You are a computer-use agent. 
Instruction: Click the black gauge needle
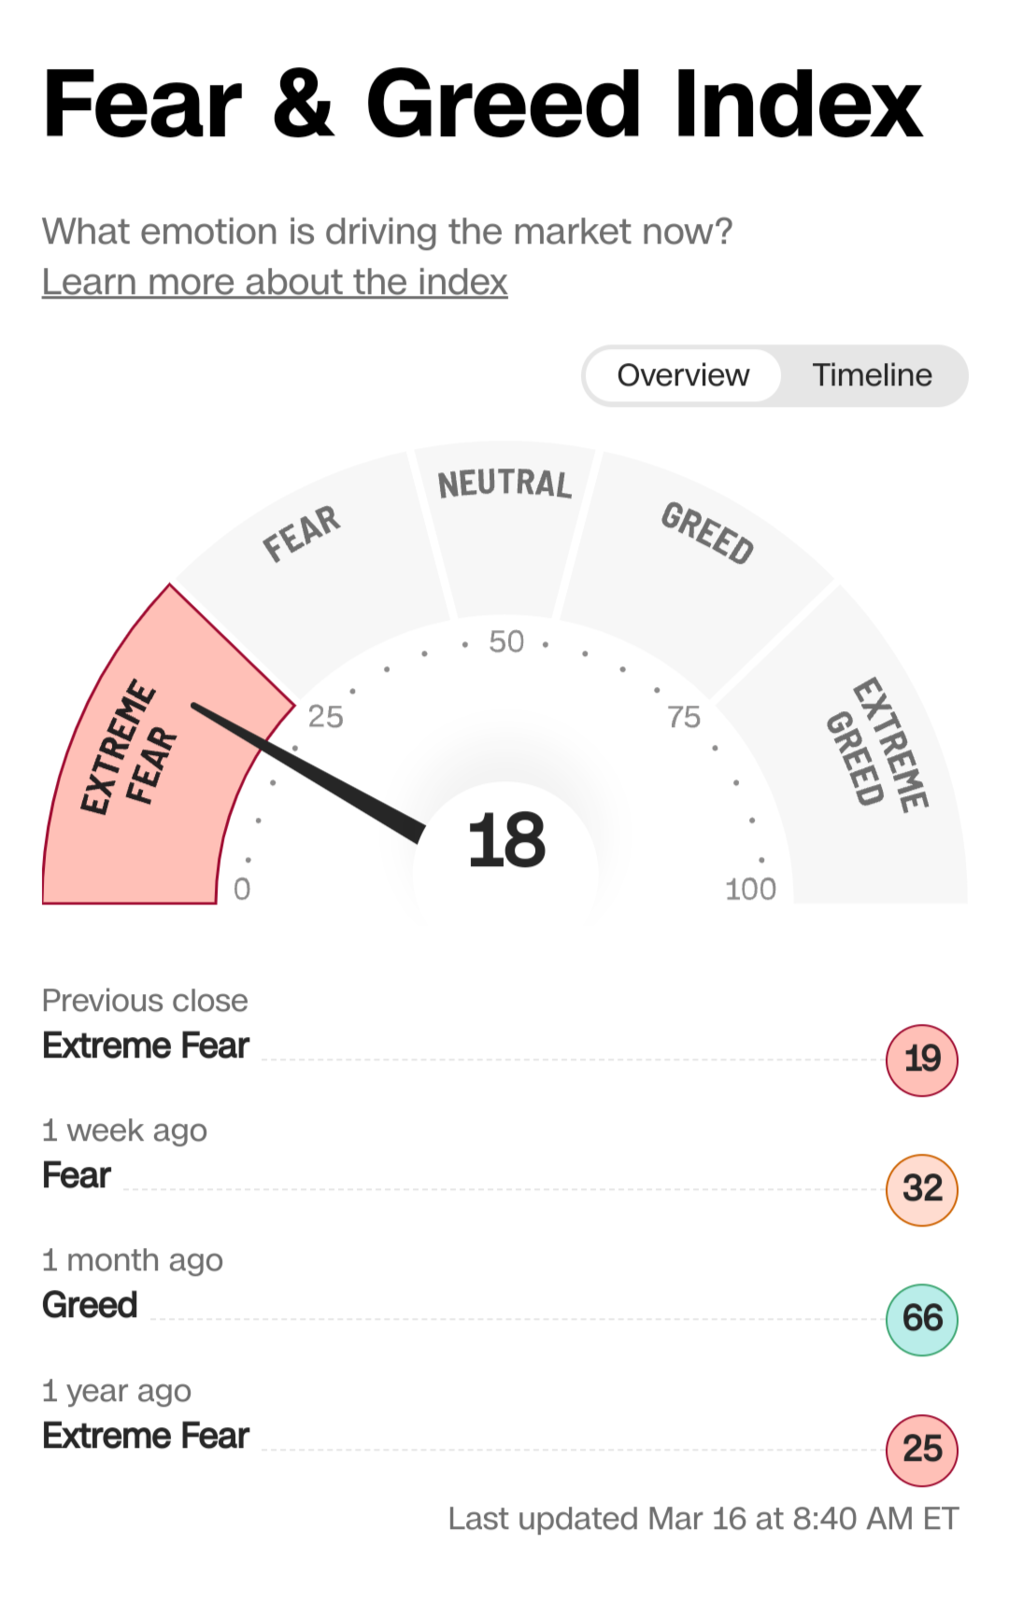pyautogui.click(x=308, y=773)
